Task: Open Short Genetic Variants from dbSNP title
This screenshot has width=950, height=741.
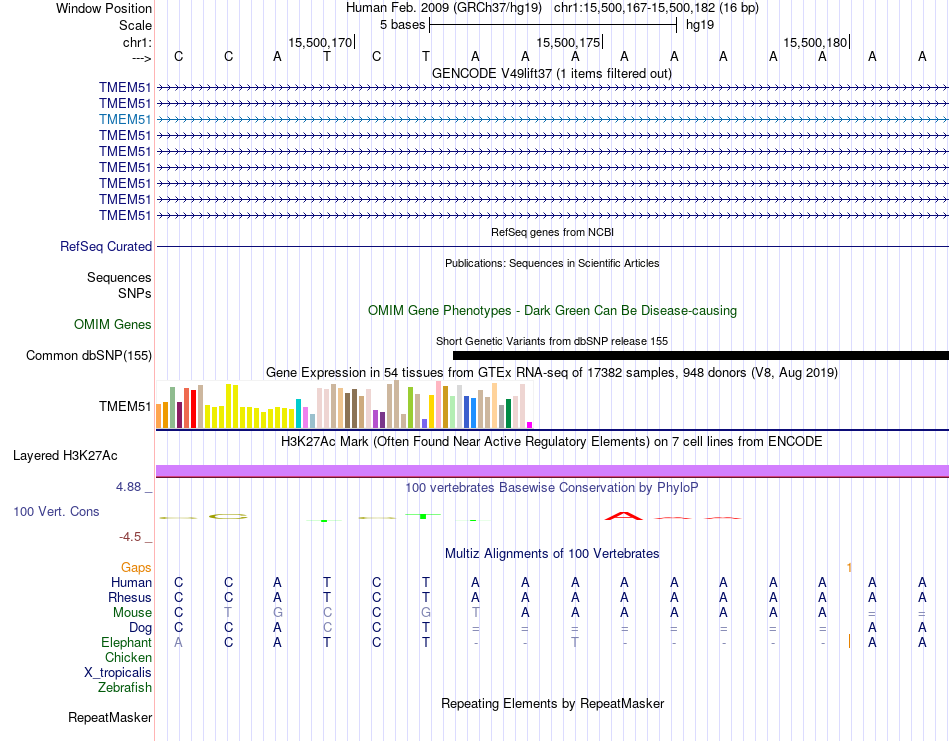Action: pos(552,341)
